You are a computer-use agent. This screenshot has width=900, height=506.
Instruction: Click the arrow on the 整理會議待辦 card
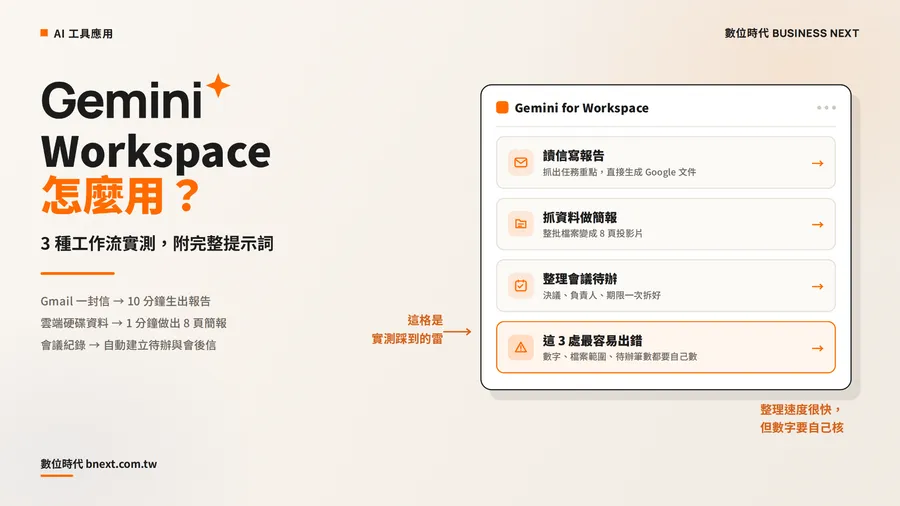pos(817,286)
